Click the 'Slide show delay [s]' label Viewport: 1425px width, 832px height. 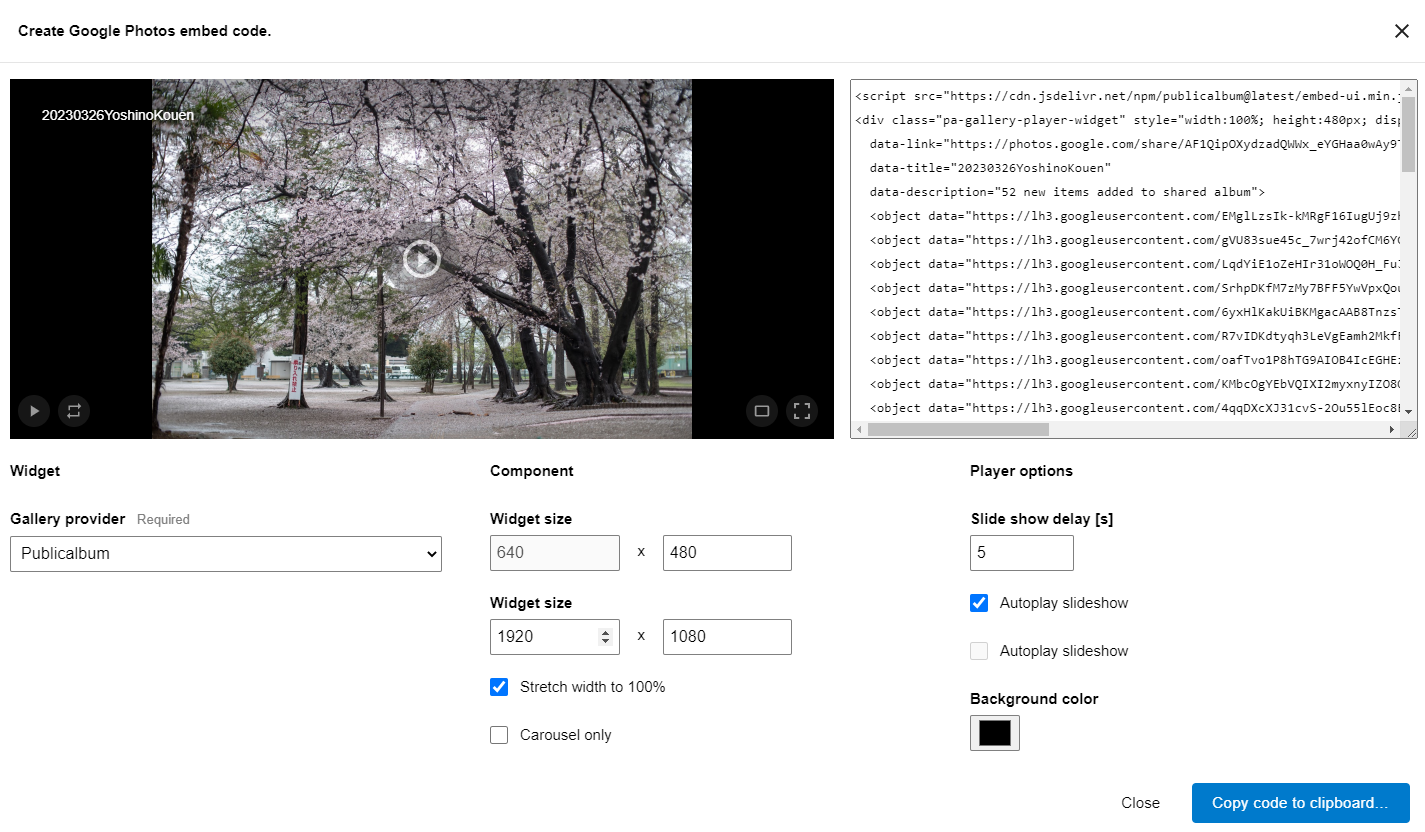[x=1042, y=519]
